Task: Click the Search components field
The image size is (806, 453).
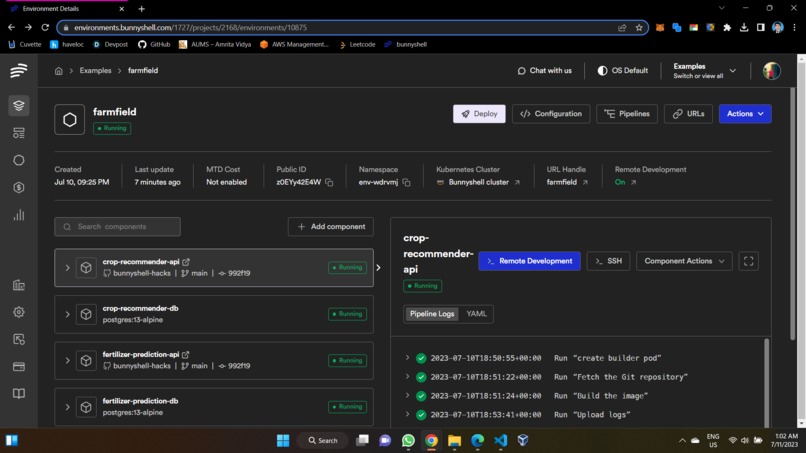Action: point(117,227)
